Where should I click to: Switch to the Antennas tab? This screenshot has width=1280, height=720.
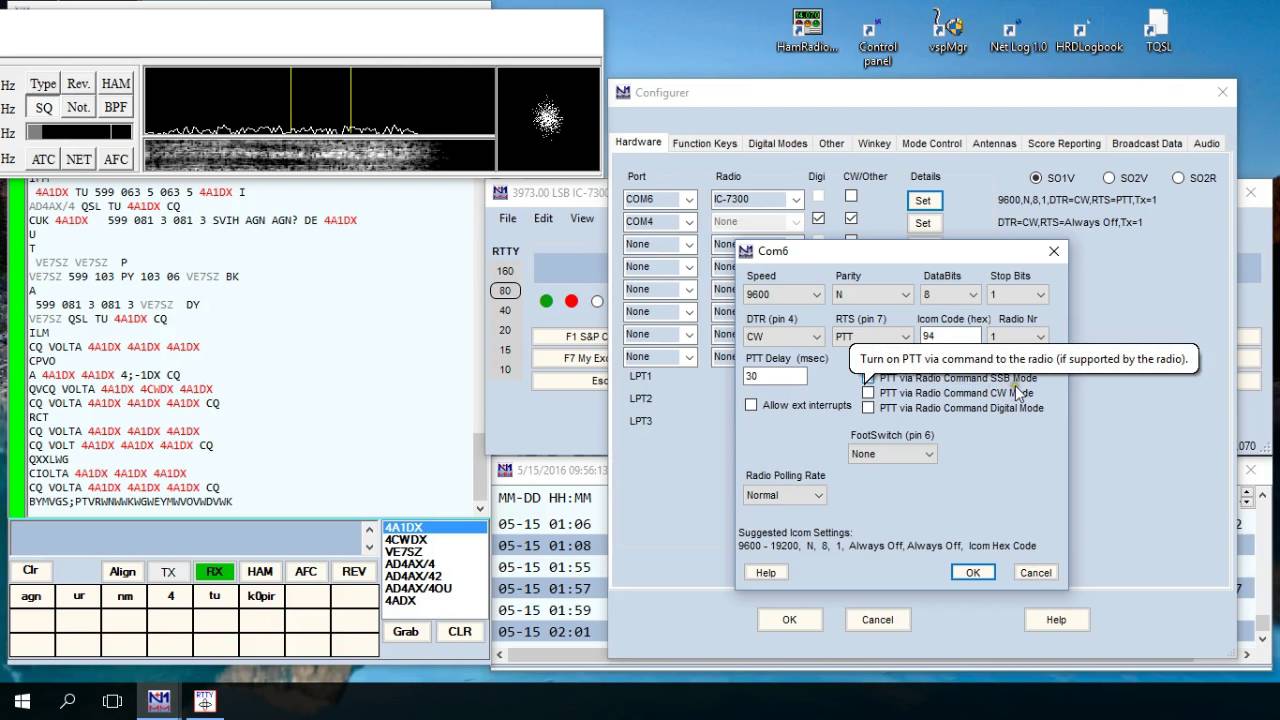(995, 144)
